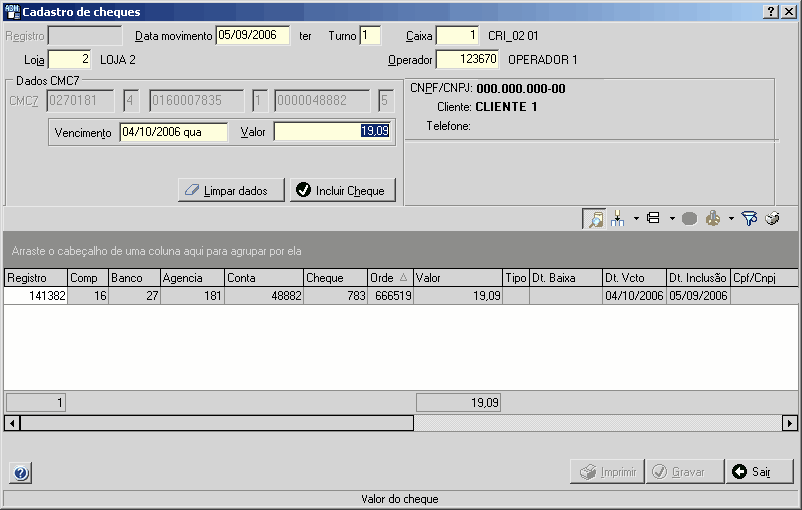Image resolution: width=802 pixels, height=510 pixels.
Task: Click the Limpar dados button
Action: tap(231, 190)
